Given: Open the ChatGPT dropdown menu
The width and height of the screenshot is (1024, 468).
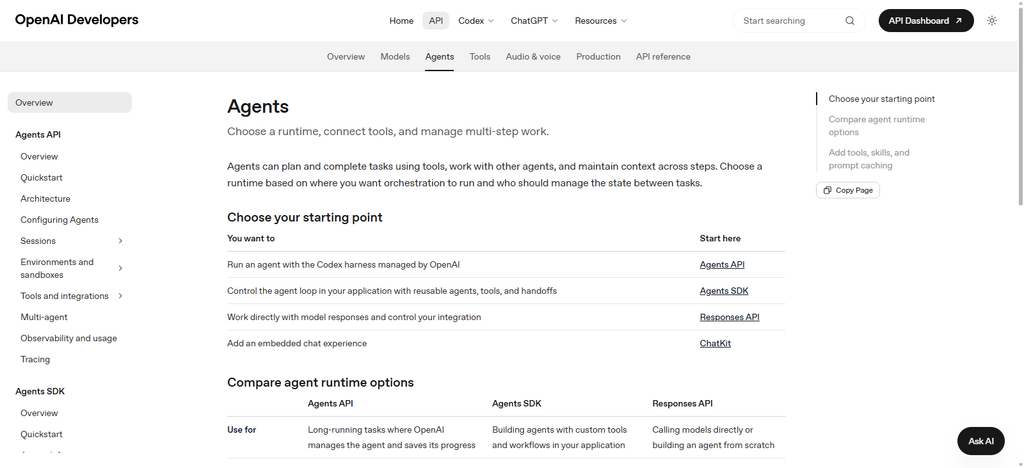Looking at the screenshot, I should tap(534, 21).
